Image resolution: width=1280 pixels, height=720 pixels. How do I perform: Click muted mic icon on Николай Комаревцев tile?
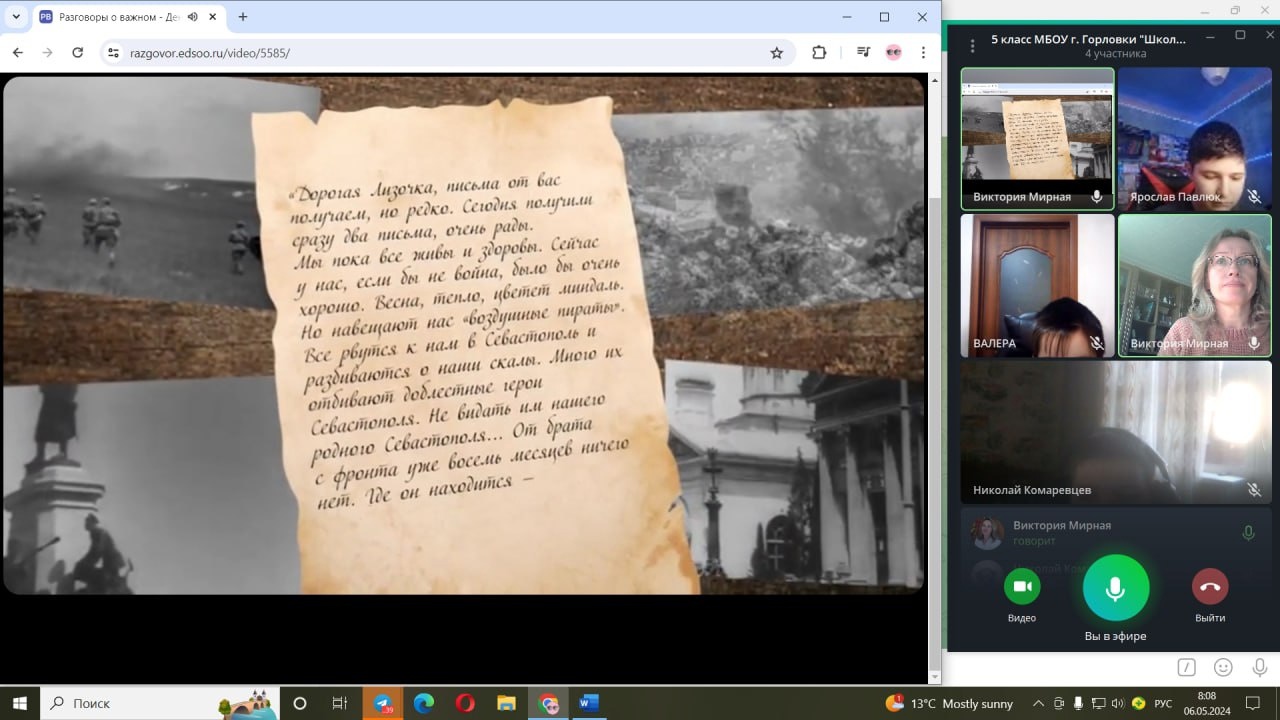point(1254,490)
